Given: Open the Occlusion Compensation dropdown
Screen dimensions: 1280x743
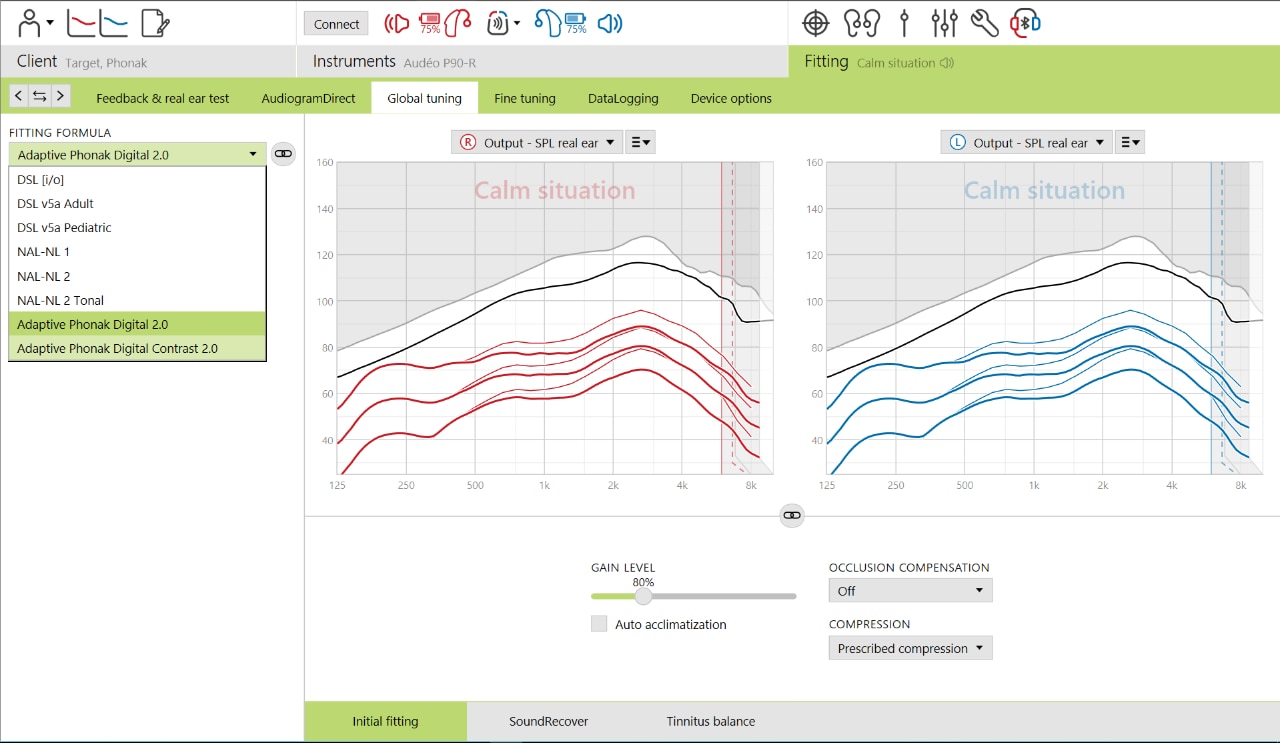Looking at the screenshot, I should (x=909, y=590).
